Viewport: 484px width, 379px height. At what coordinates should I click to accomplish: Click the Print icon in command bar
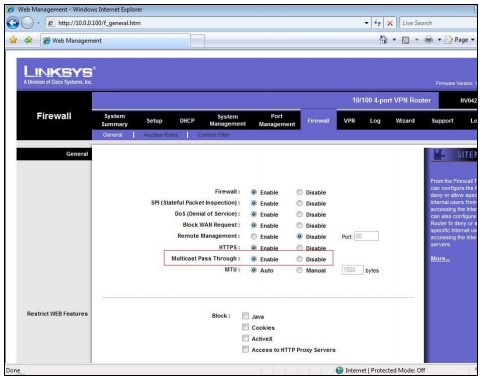(x=429, y=40)
